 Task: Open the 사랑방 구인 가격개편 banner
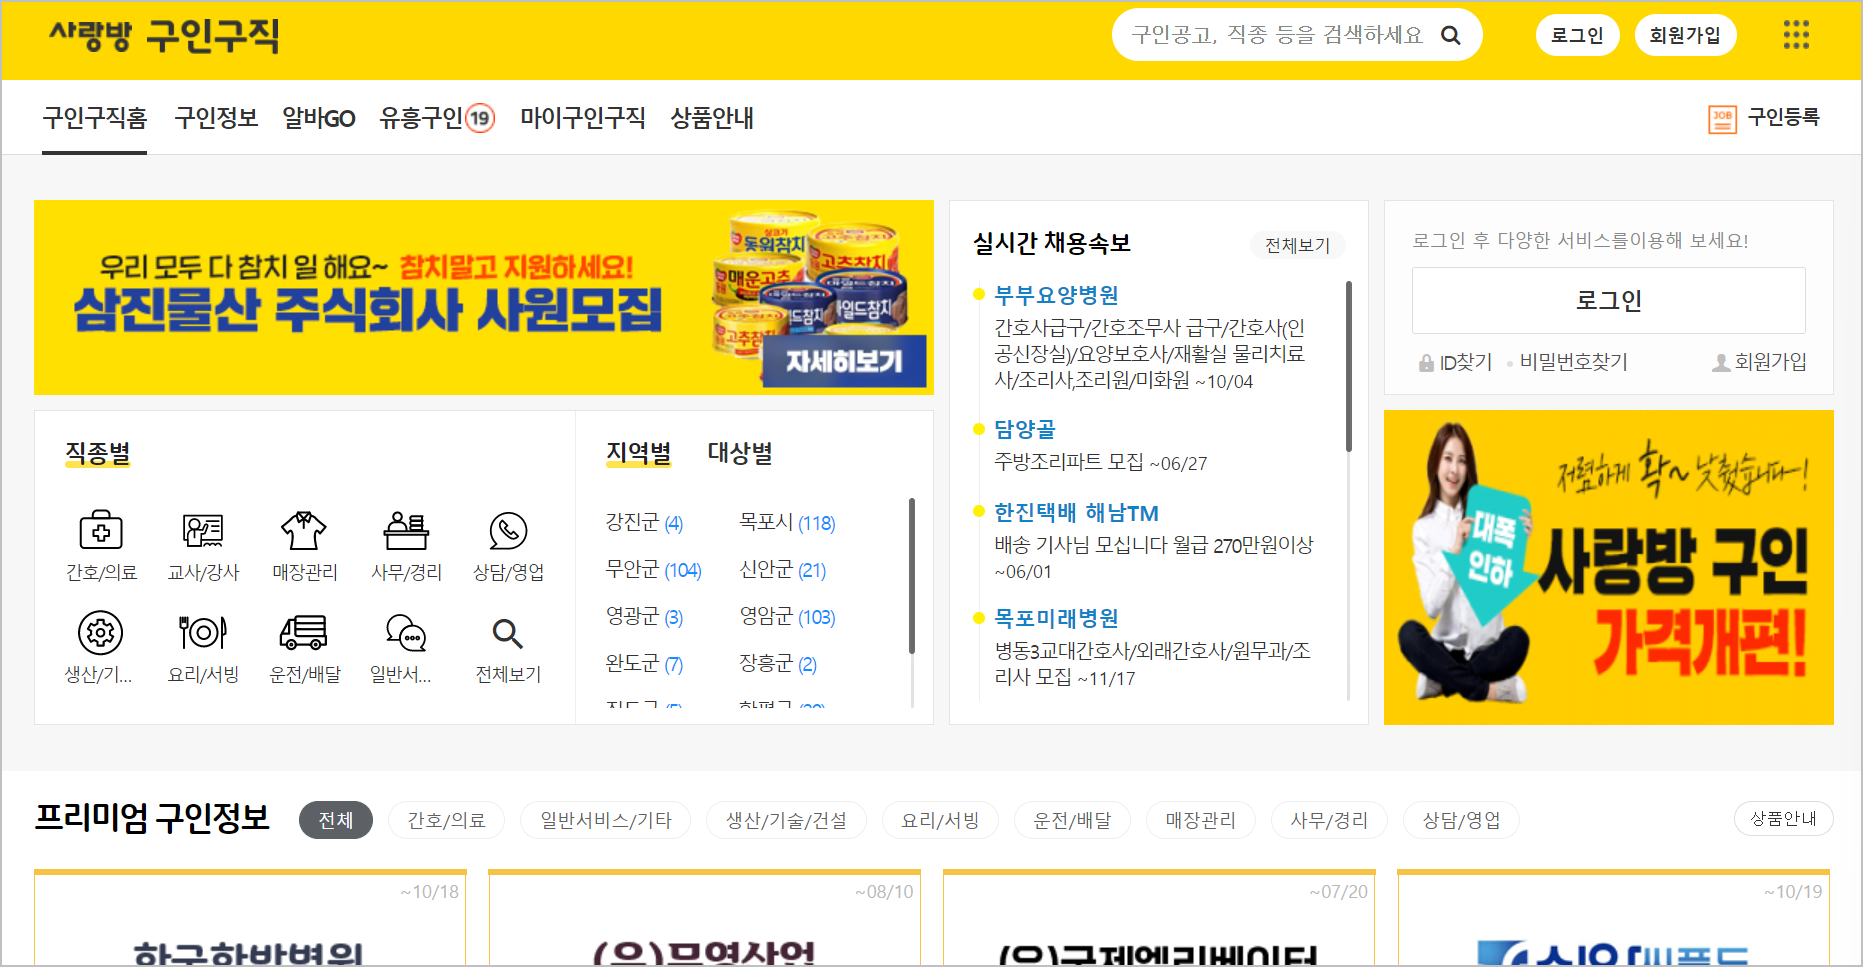point(1608,567)
